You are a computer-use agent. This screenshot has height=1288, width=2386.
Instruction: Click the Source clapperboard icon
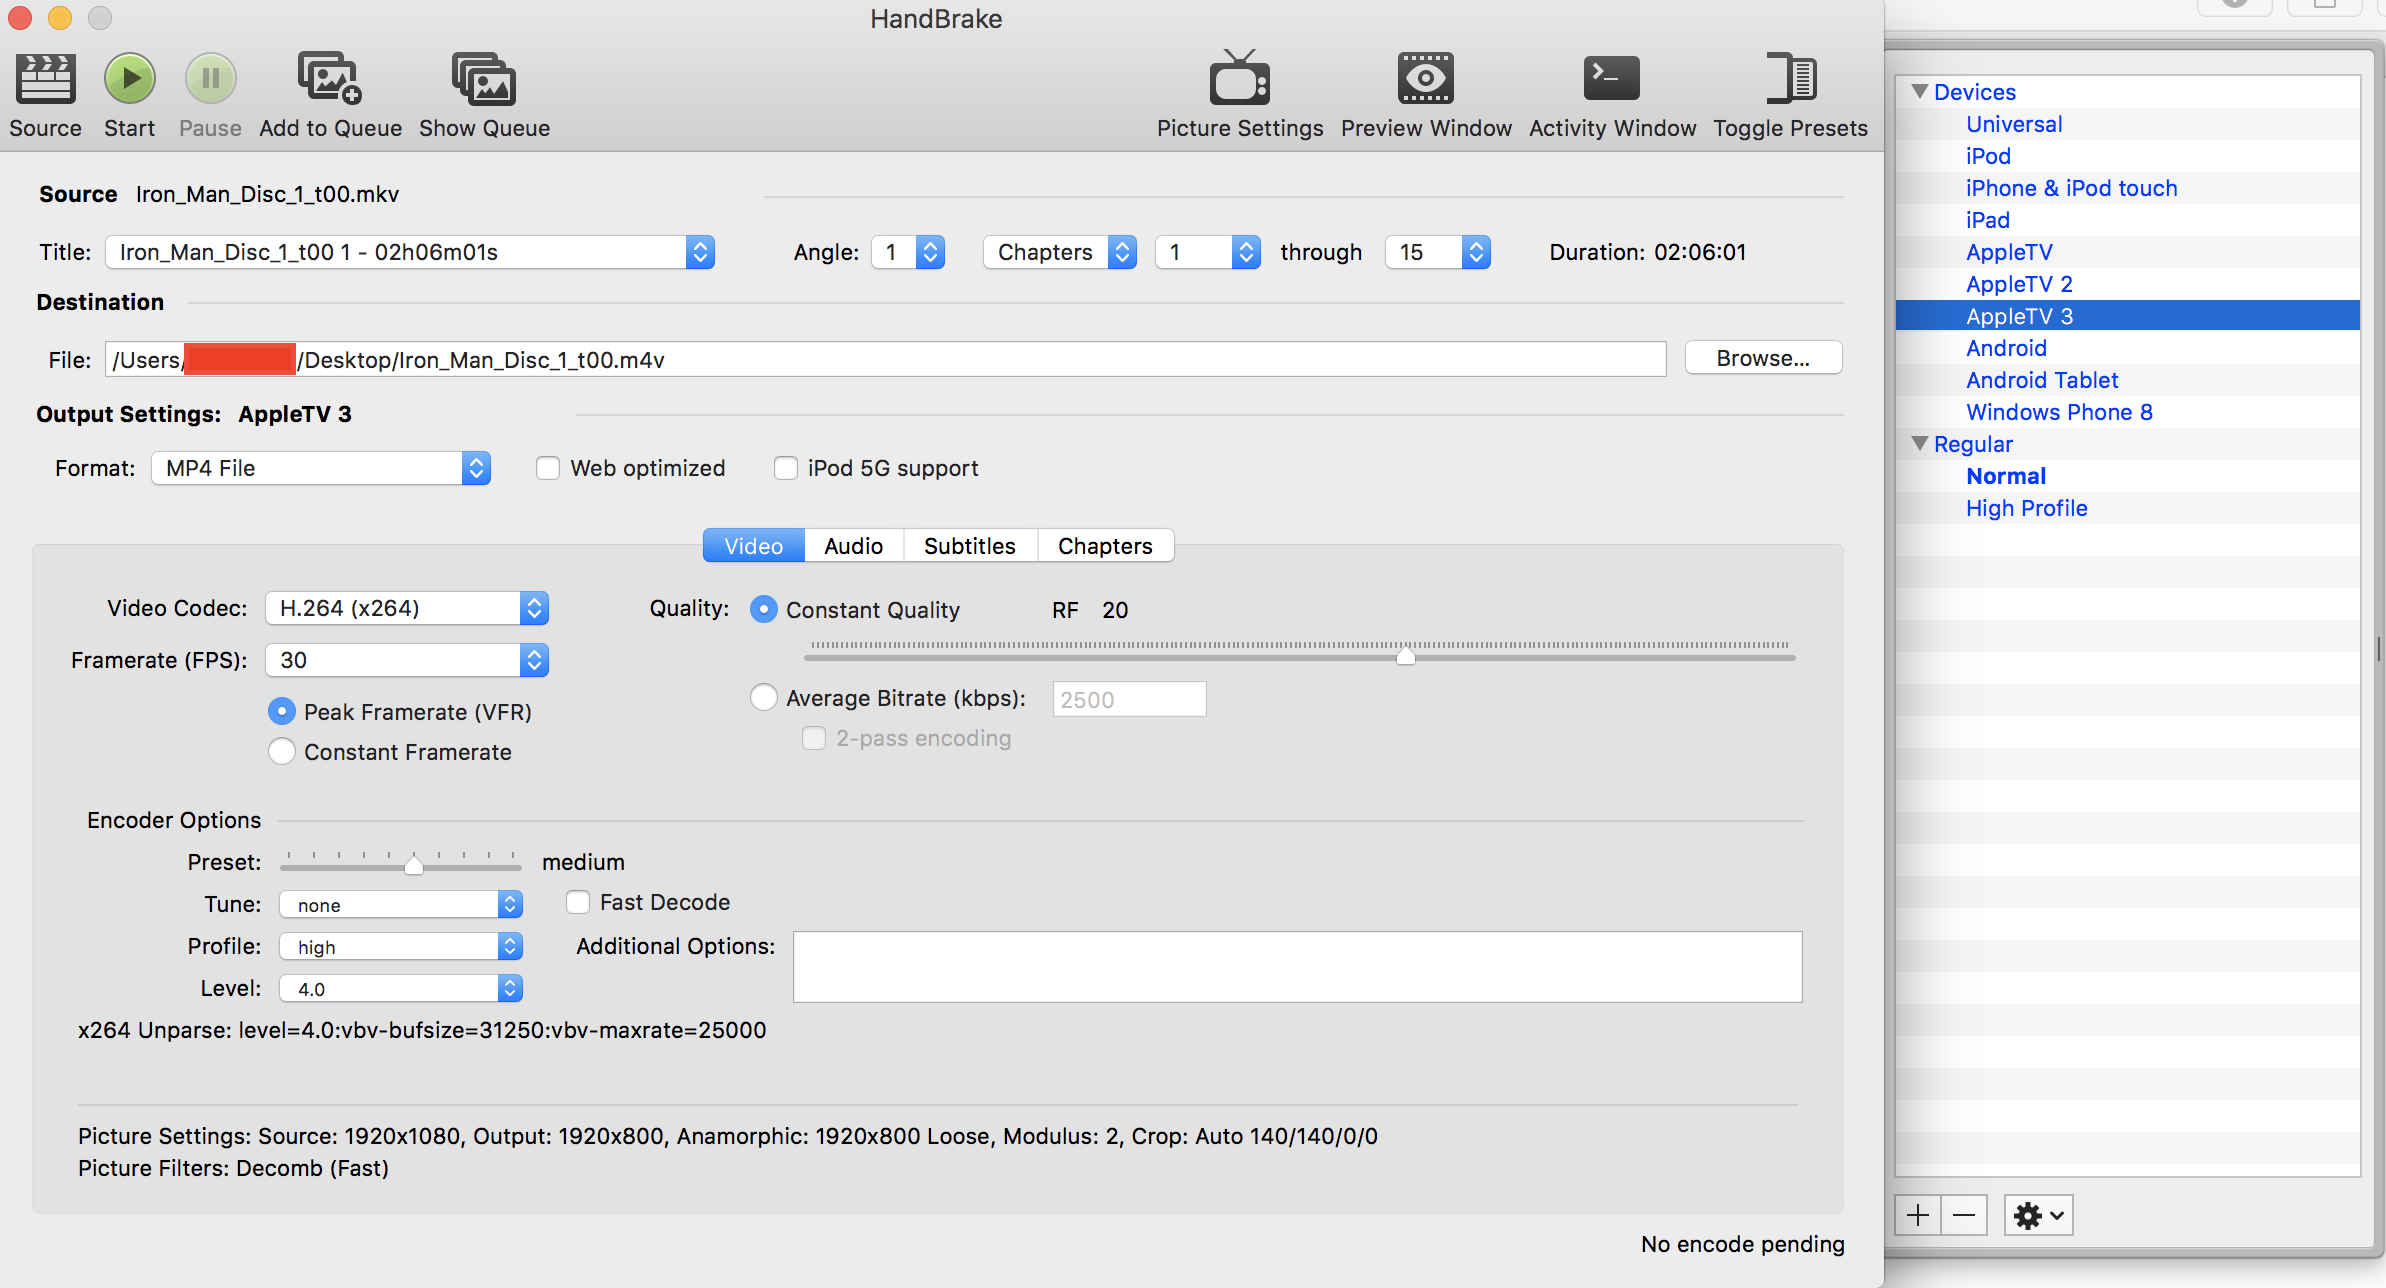(x=45, y=79)
